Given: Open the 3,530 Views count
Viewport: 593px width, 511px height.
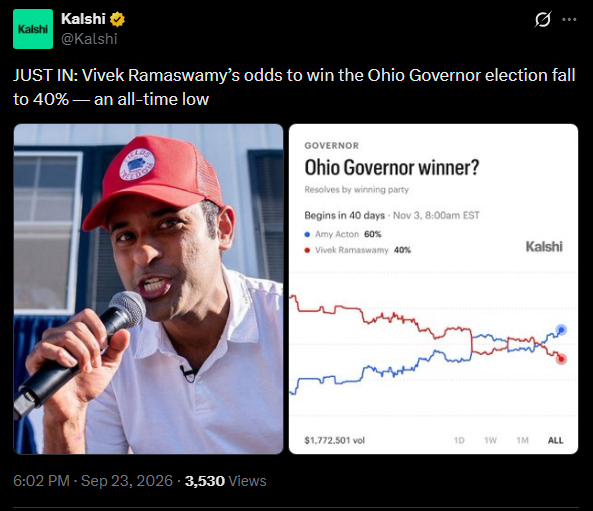Looking at the screenshot, I should point(225,481).
